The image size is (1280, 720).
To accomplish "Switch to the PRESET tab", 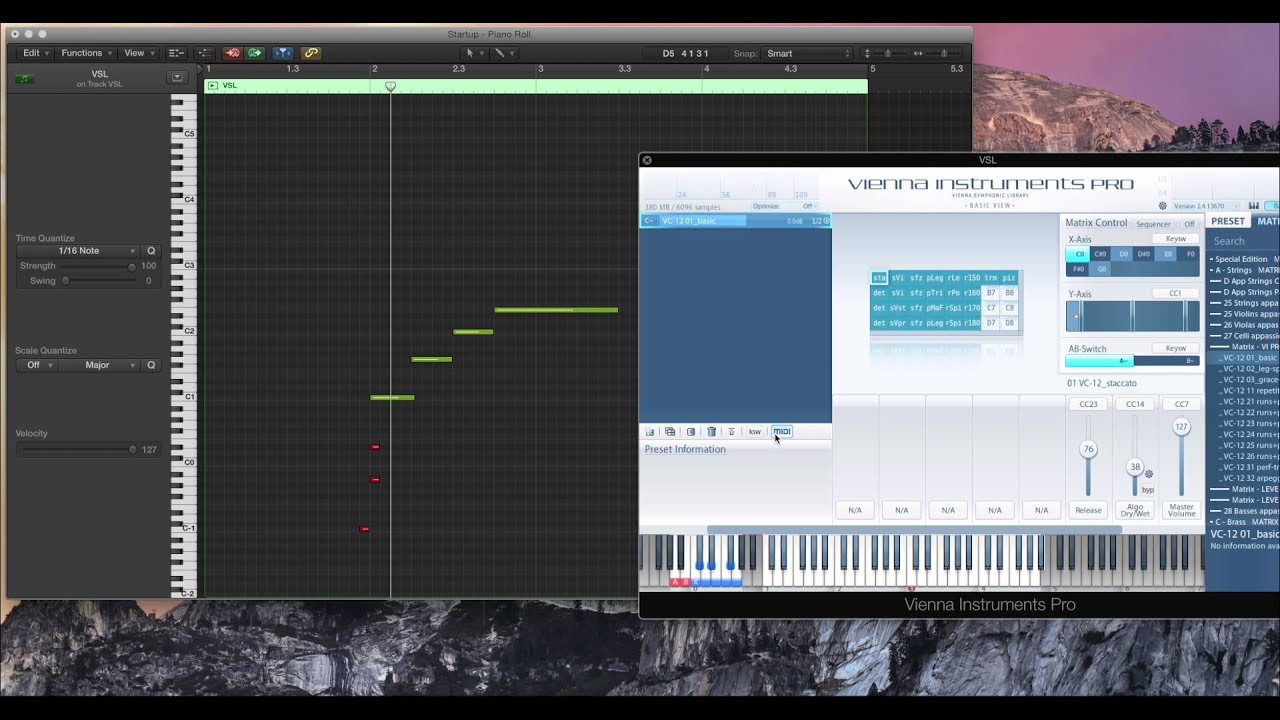I will 1228,221.
